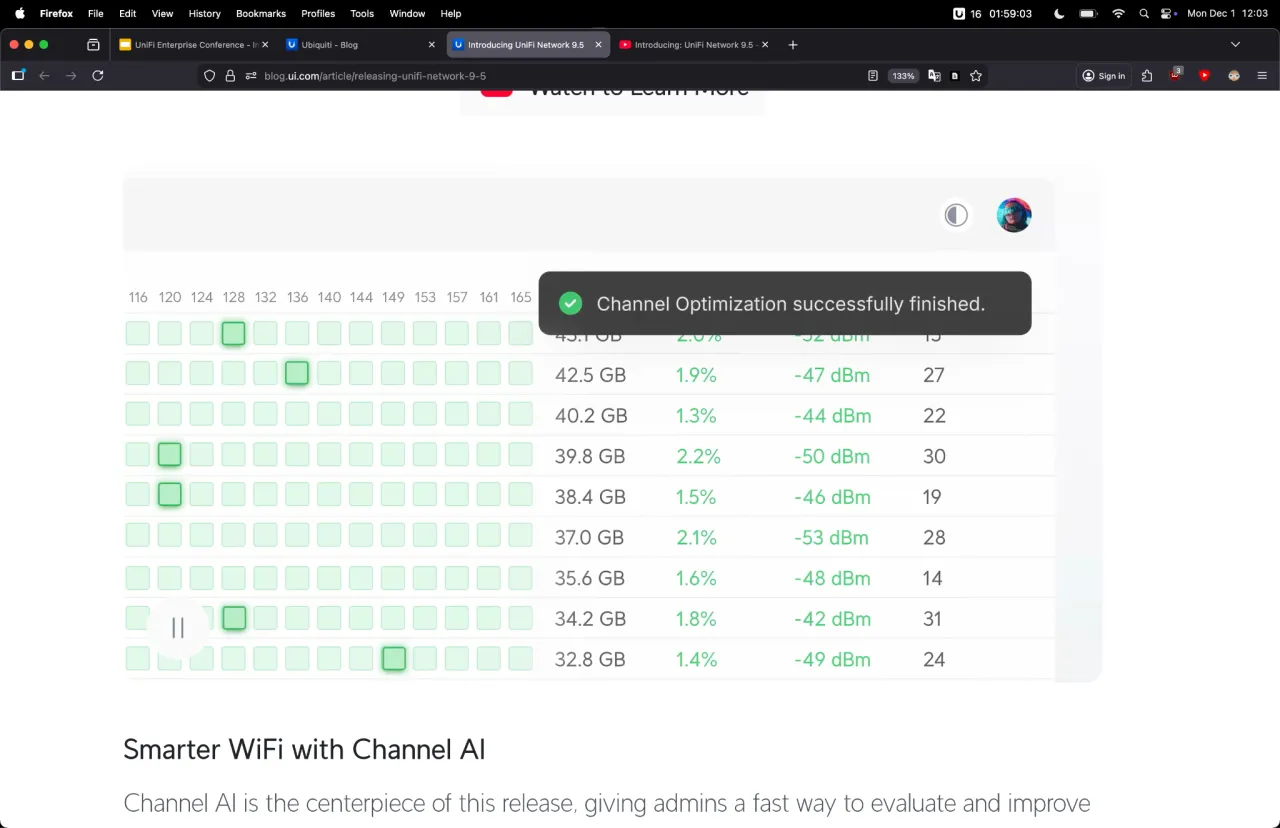
Task: Click the 133% zoom level indicator
Action: pyautogui.click(x=903, y=75)
